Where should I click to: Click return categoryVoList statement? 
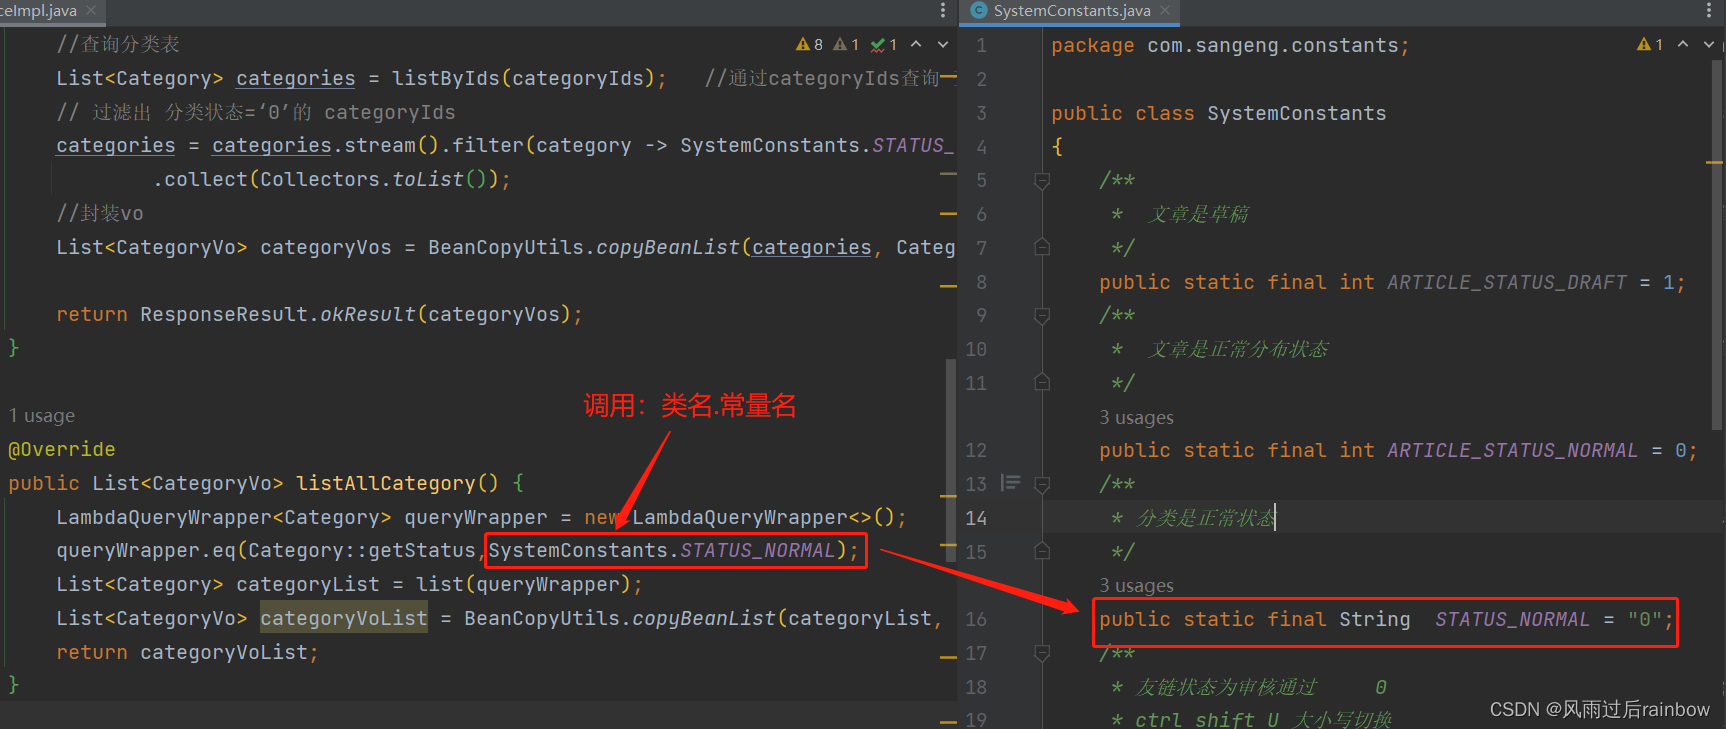pyautogui.click(x=187, y=652)
